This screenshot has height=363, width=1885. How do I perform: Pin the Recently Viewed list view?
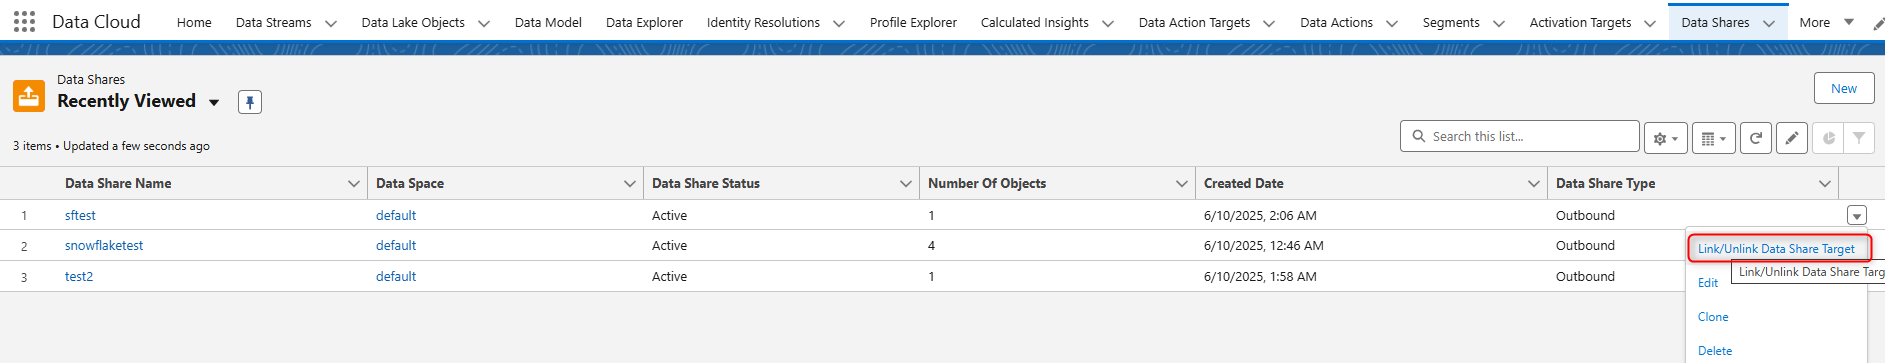tap(250, 102)
